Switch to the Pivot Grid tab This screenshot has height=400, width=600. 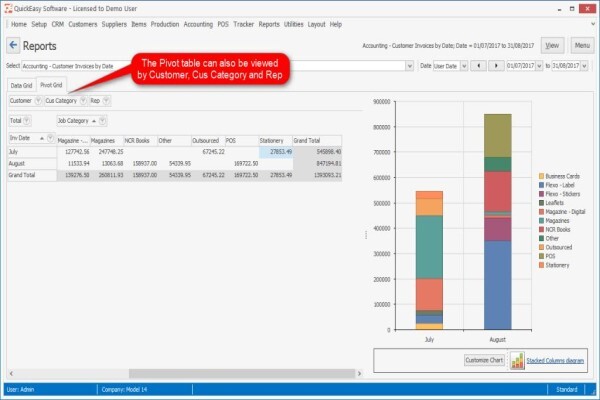click(x=51, y=85)
